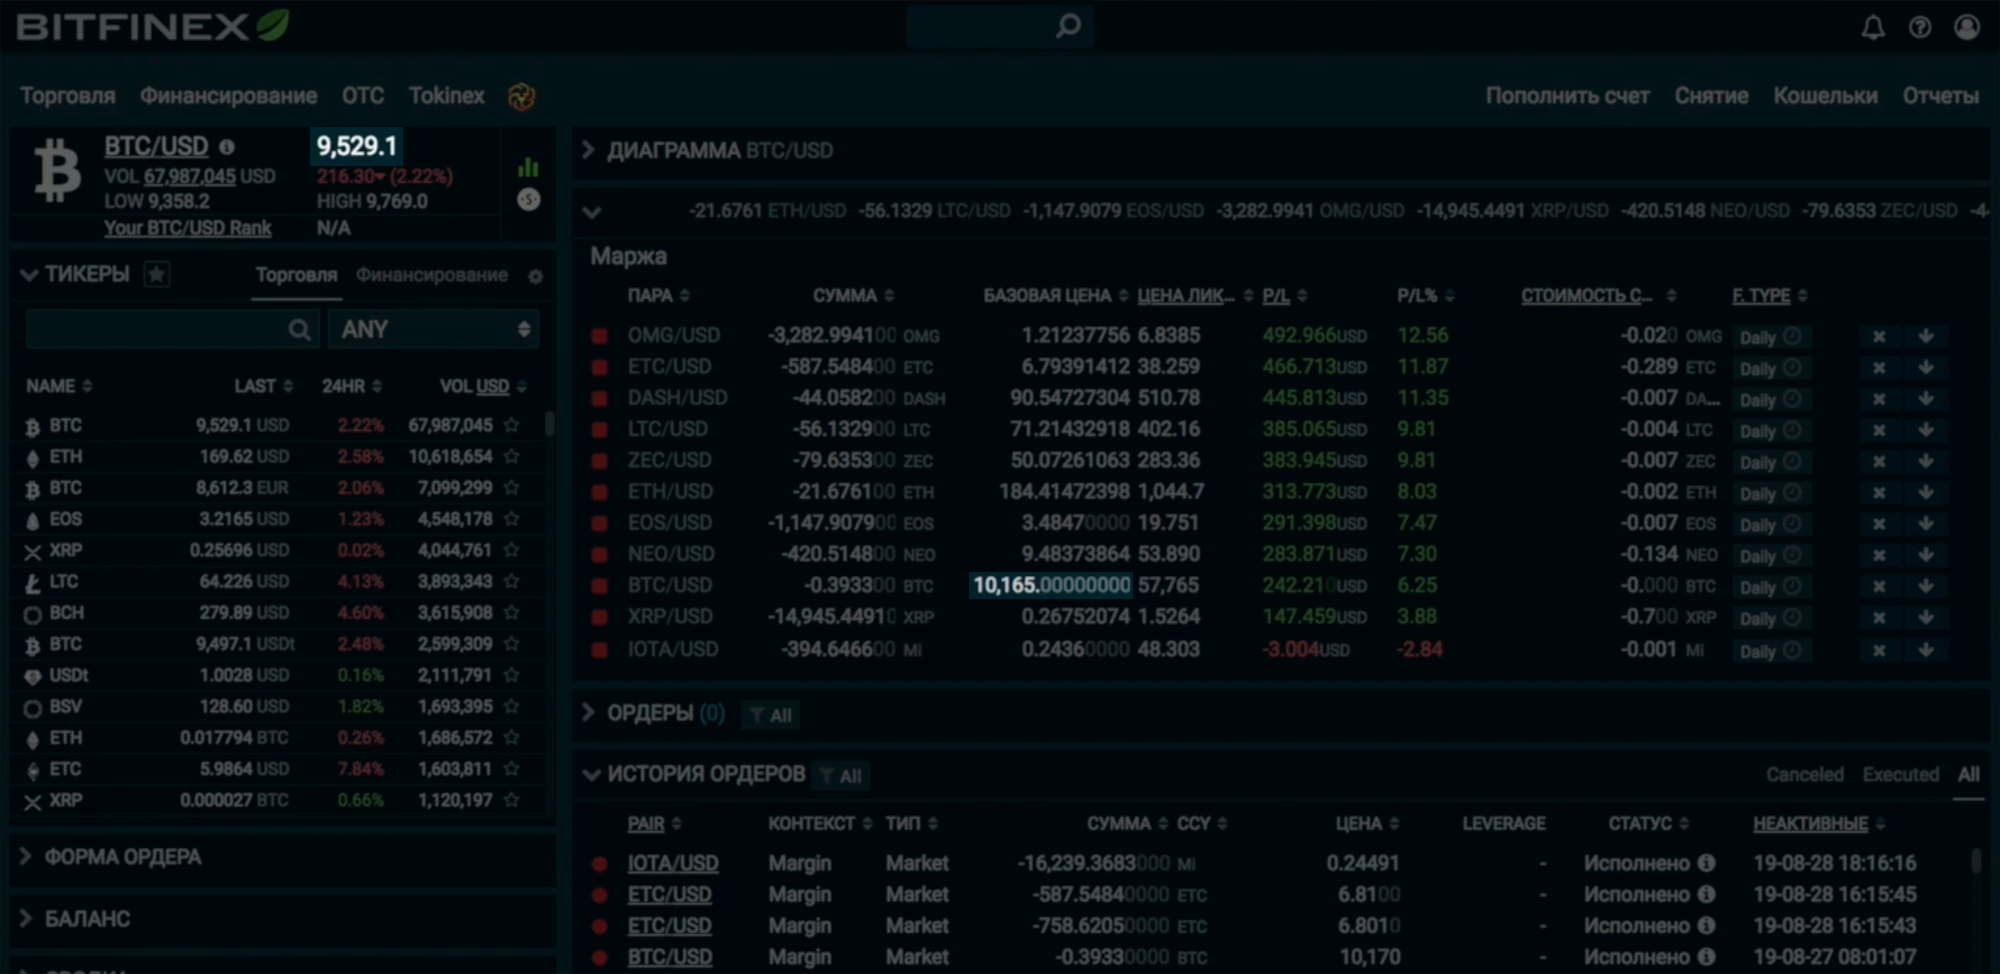Star the ETH 169.62 USD ticker row

512,456
